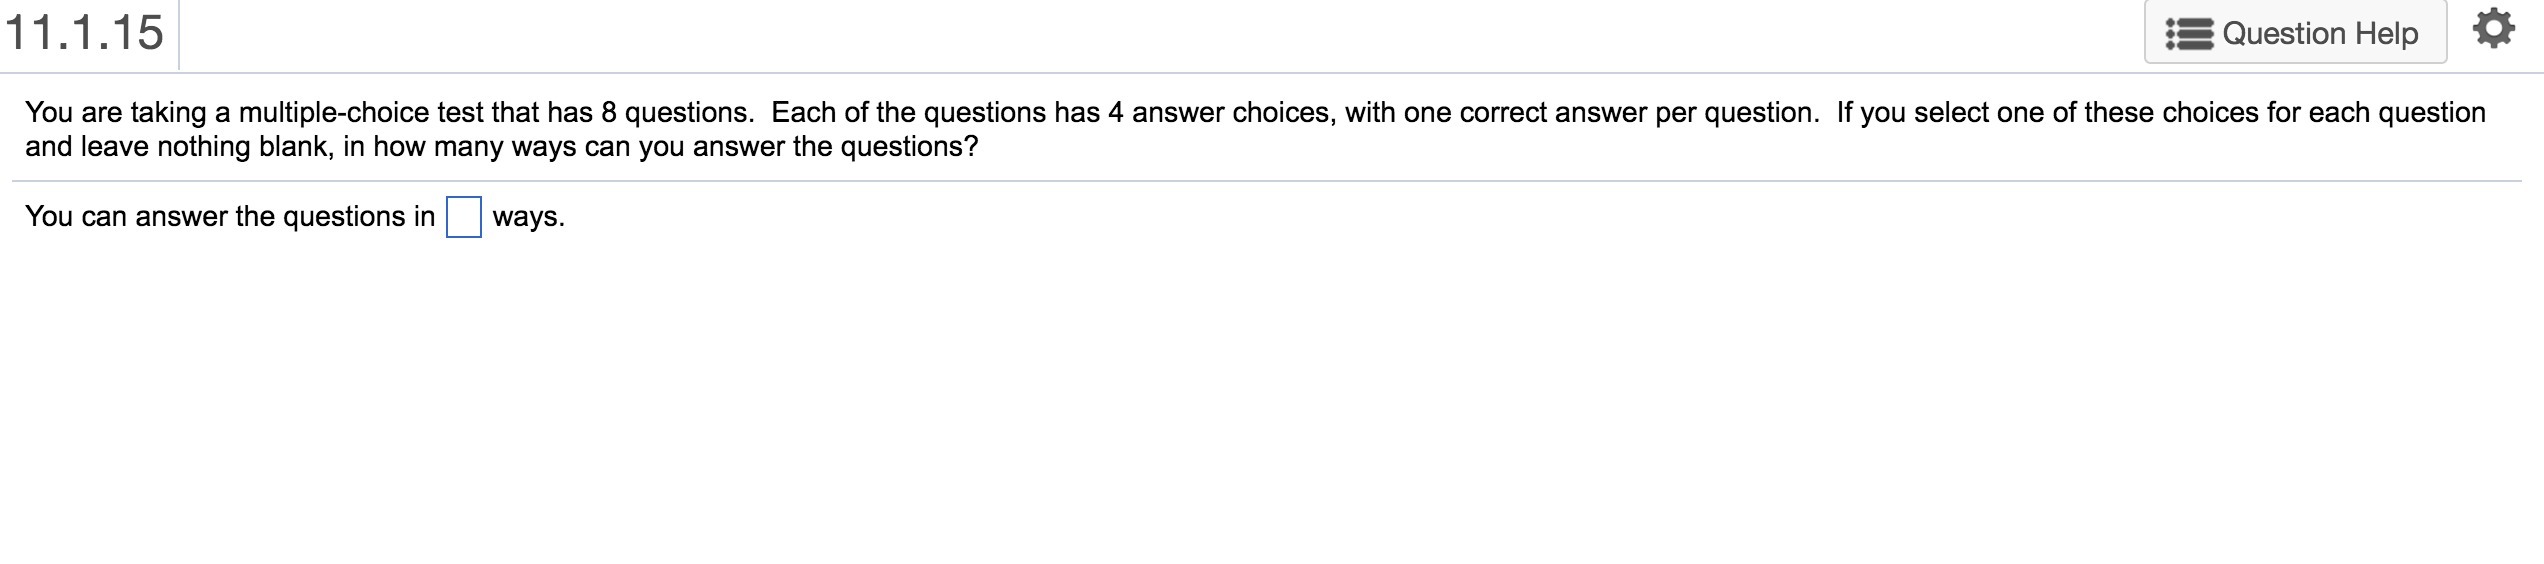2544x564 pixels.
Task: Focus the answer box before "ways."
Action: coord(463,217)
